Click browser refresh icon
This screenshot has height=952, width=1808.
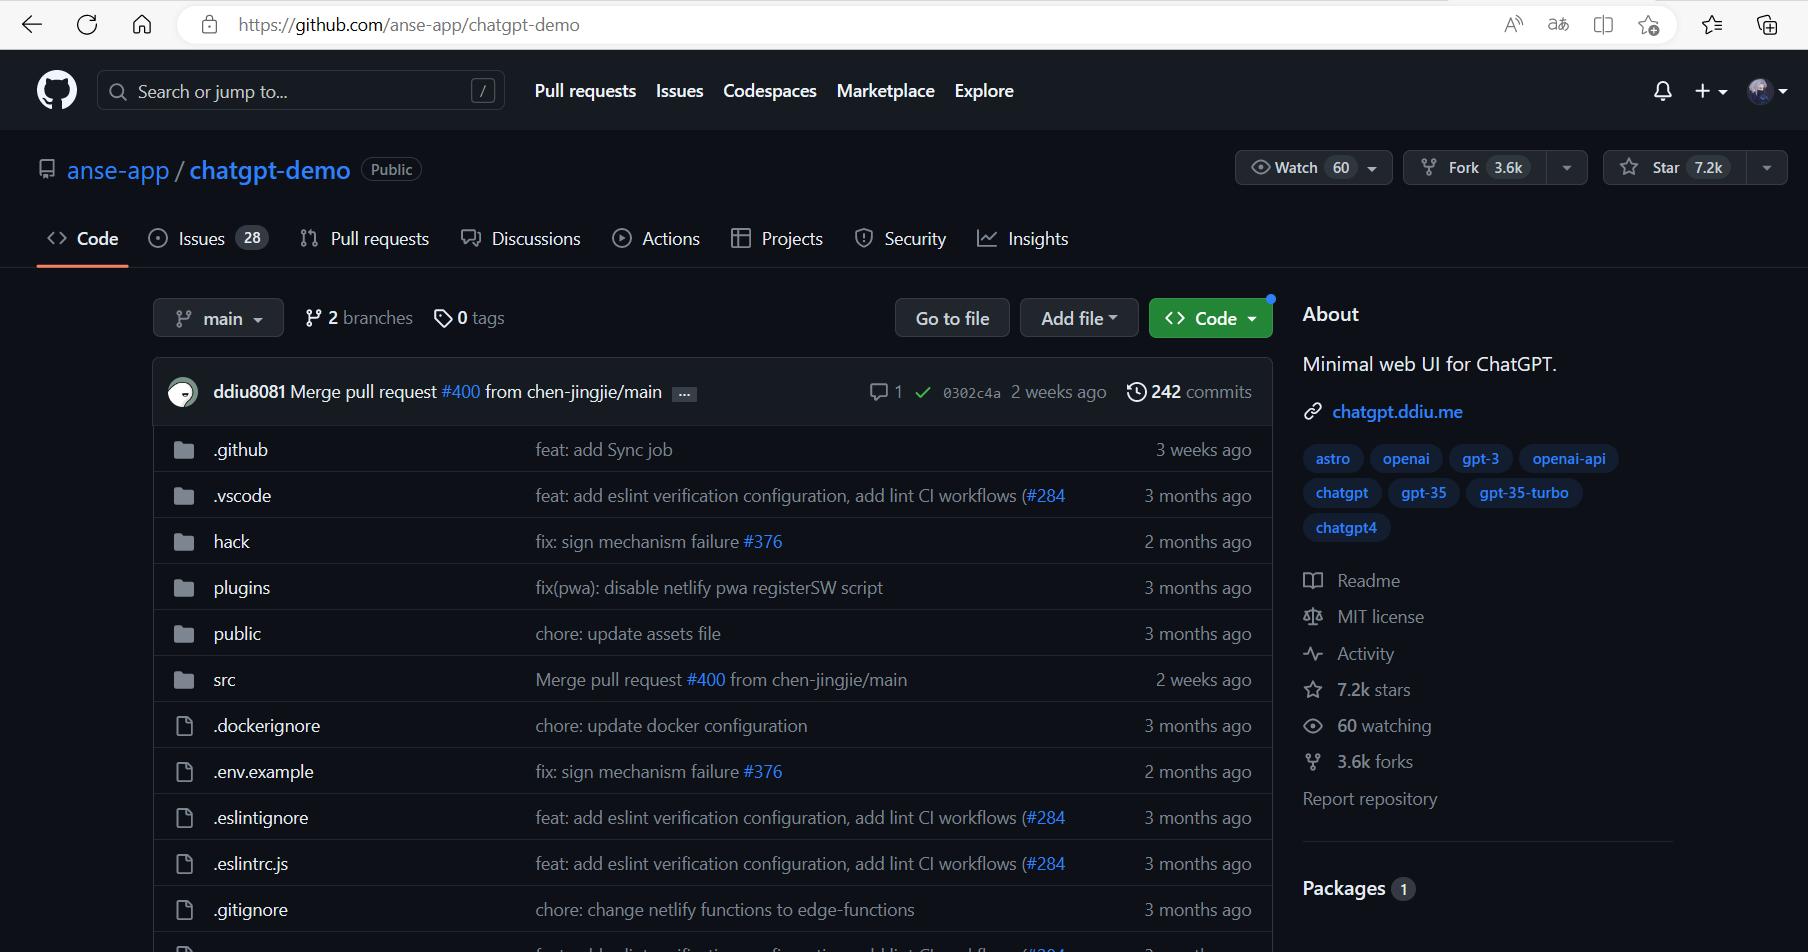87,25
